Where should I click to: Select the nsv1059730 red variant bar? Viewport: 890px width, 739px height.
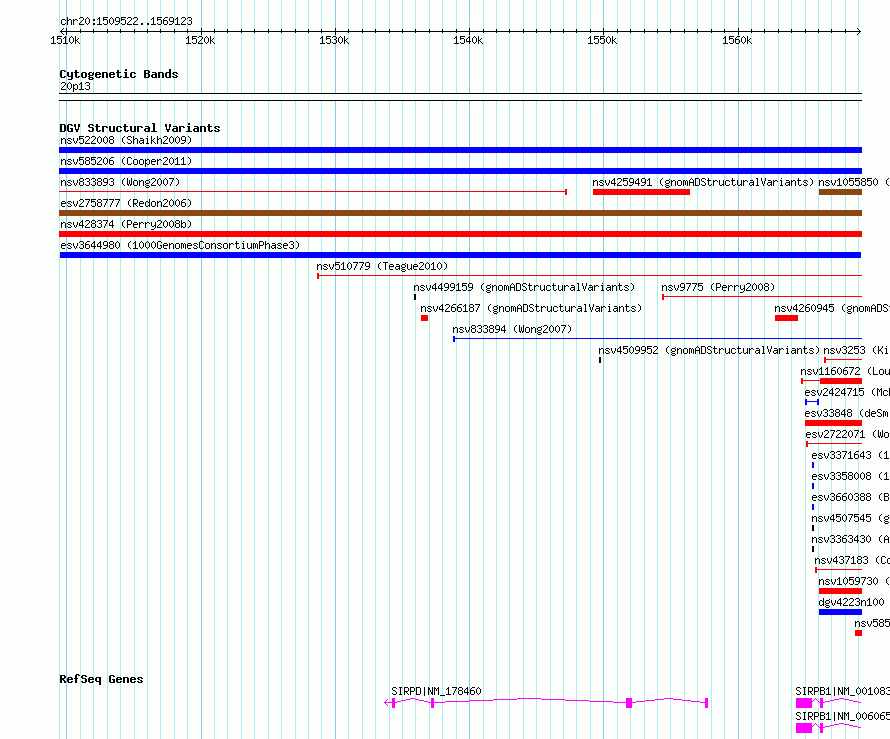(840, 591)
